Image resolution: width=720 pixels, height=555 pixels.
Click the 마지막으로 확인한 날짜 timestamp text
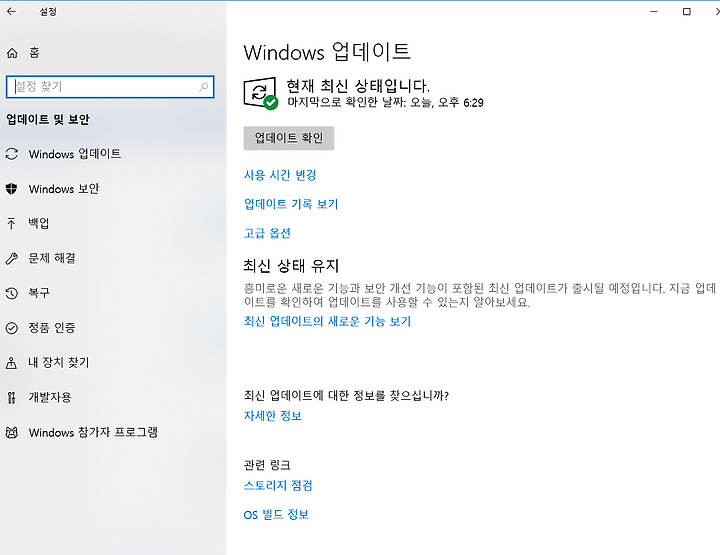(x=385, y=102)
